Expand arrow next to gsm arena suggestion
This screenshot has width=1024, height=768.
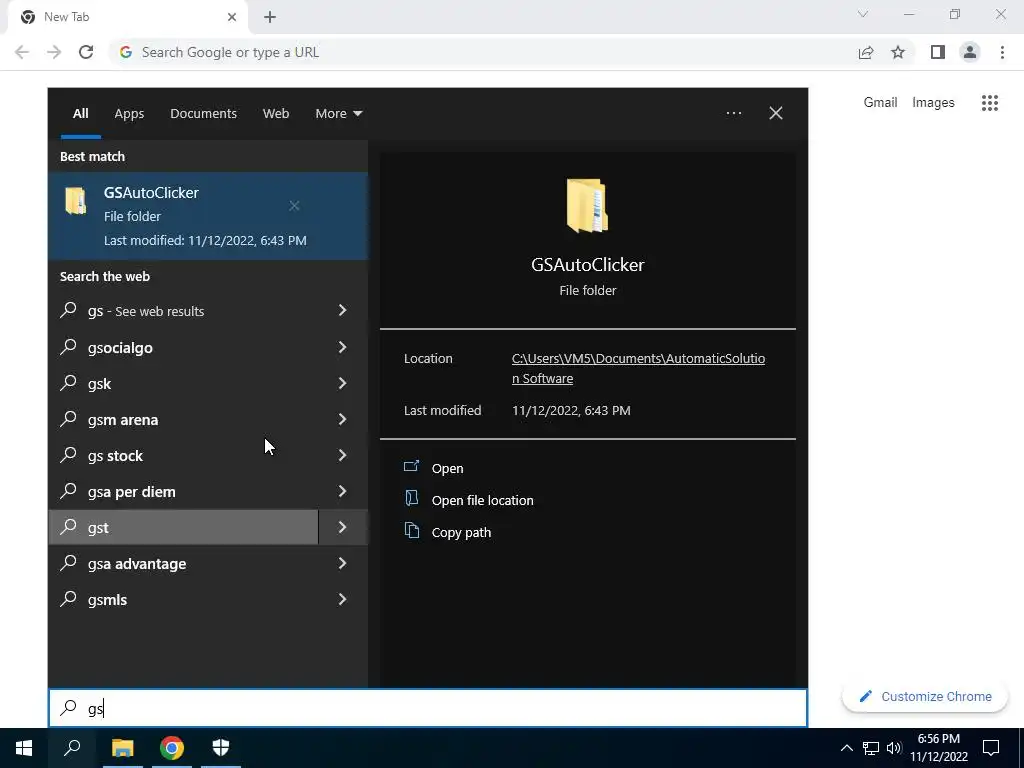[x=343, y=419]
